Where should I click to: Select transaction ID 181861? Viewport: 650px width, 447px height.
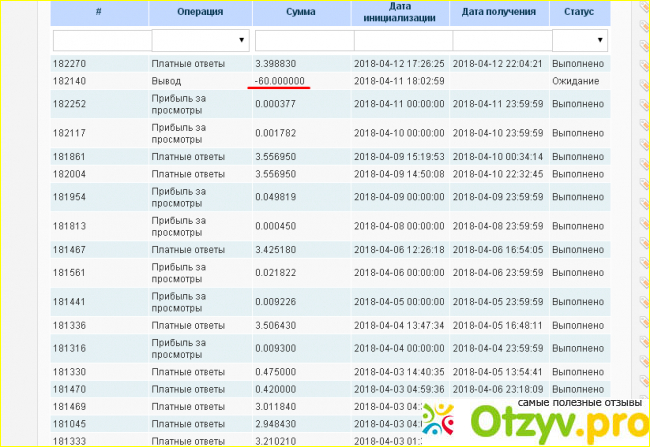[x=69, y=156]
